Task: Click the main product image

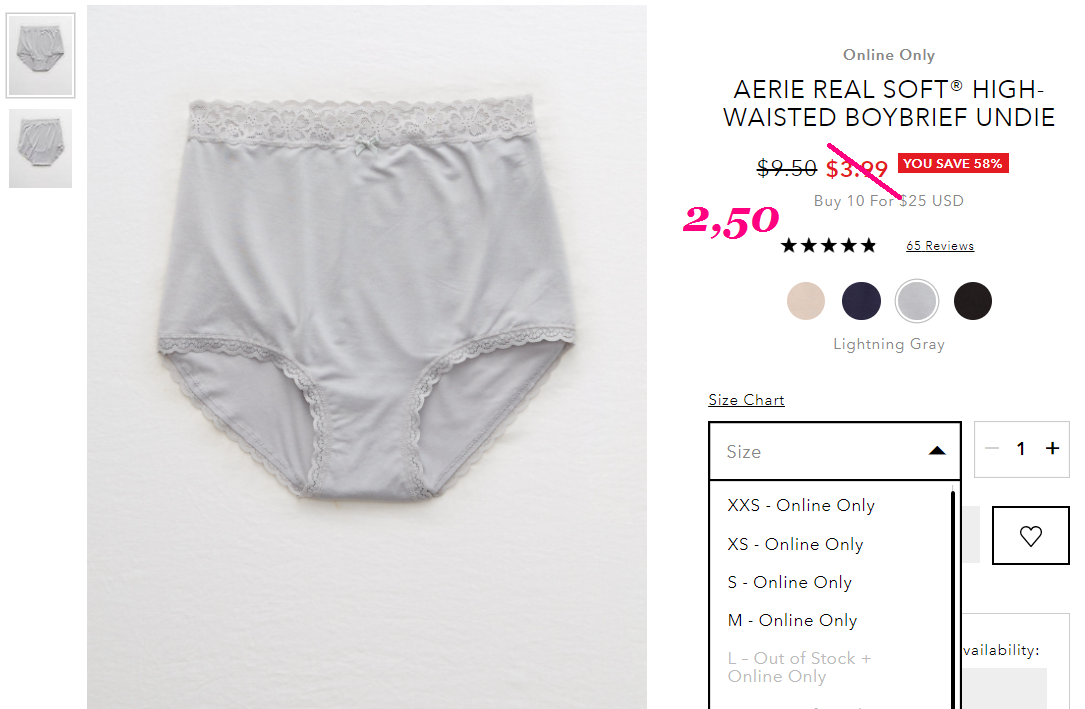Action: [367, 357]
